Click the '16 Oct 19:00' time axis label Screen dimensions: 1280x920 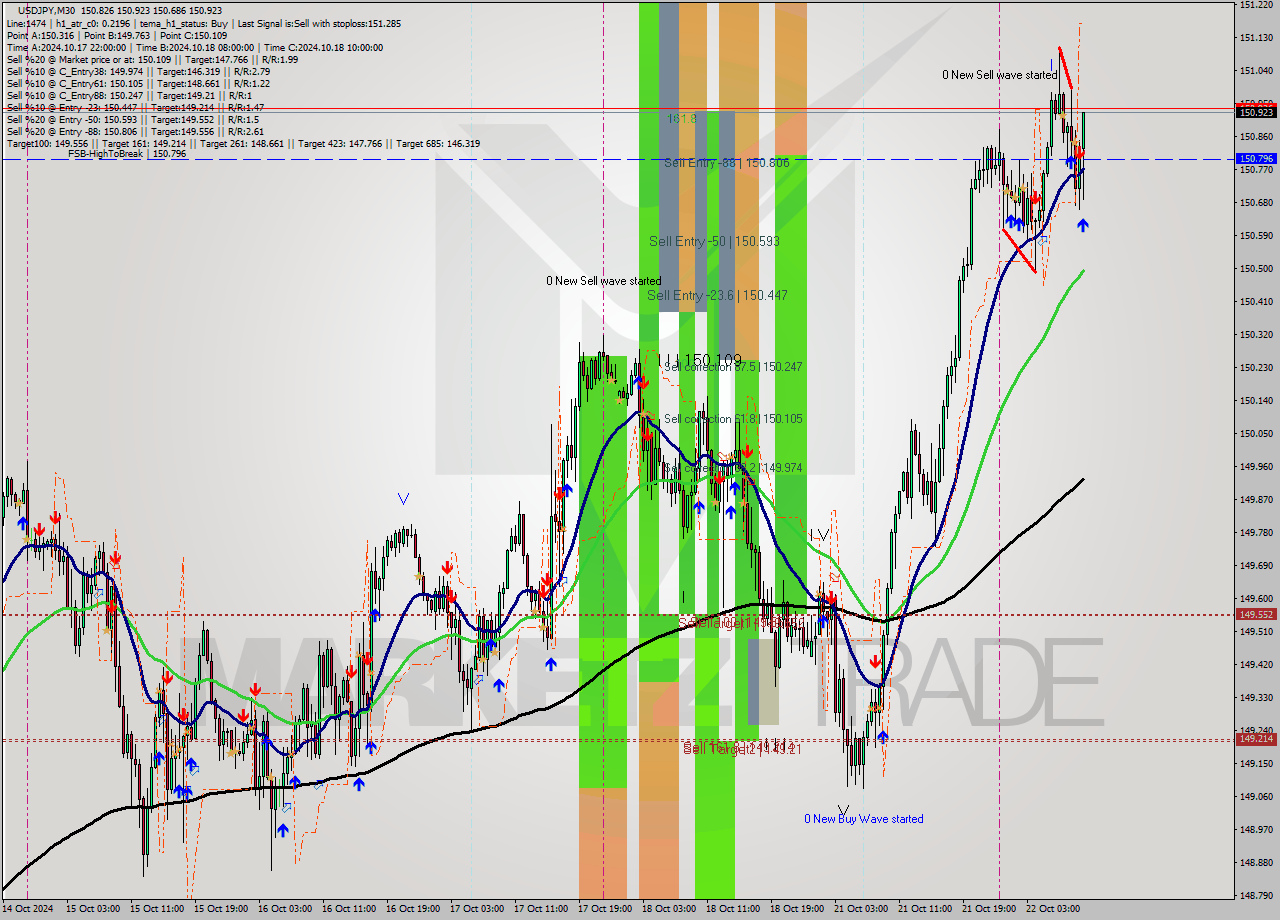(412, 909)
